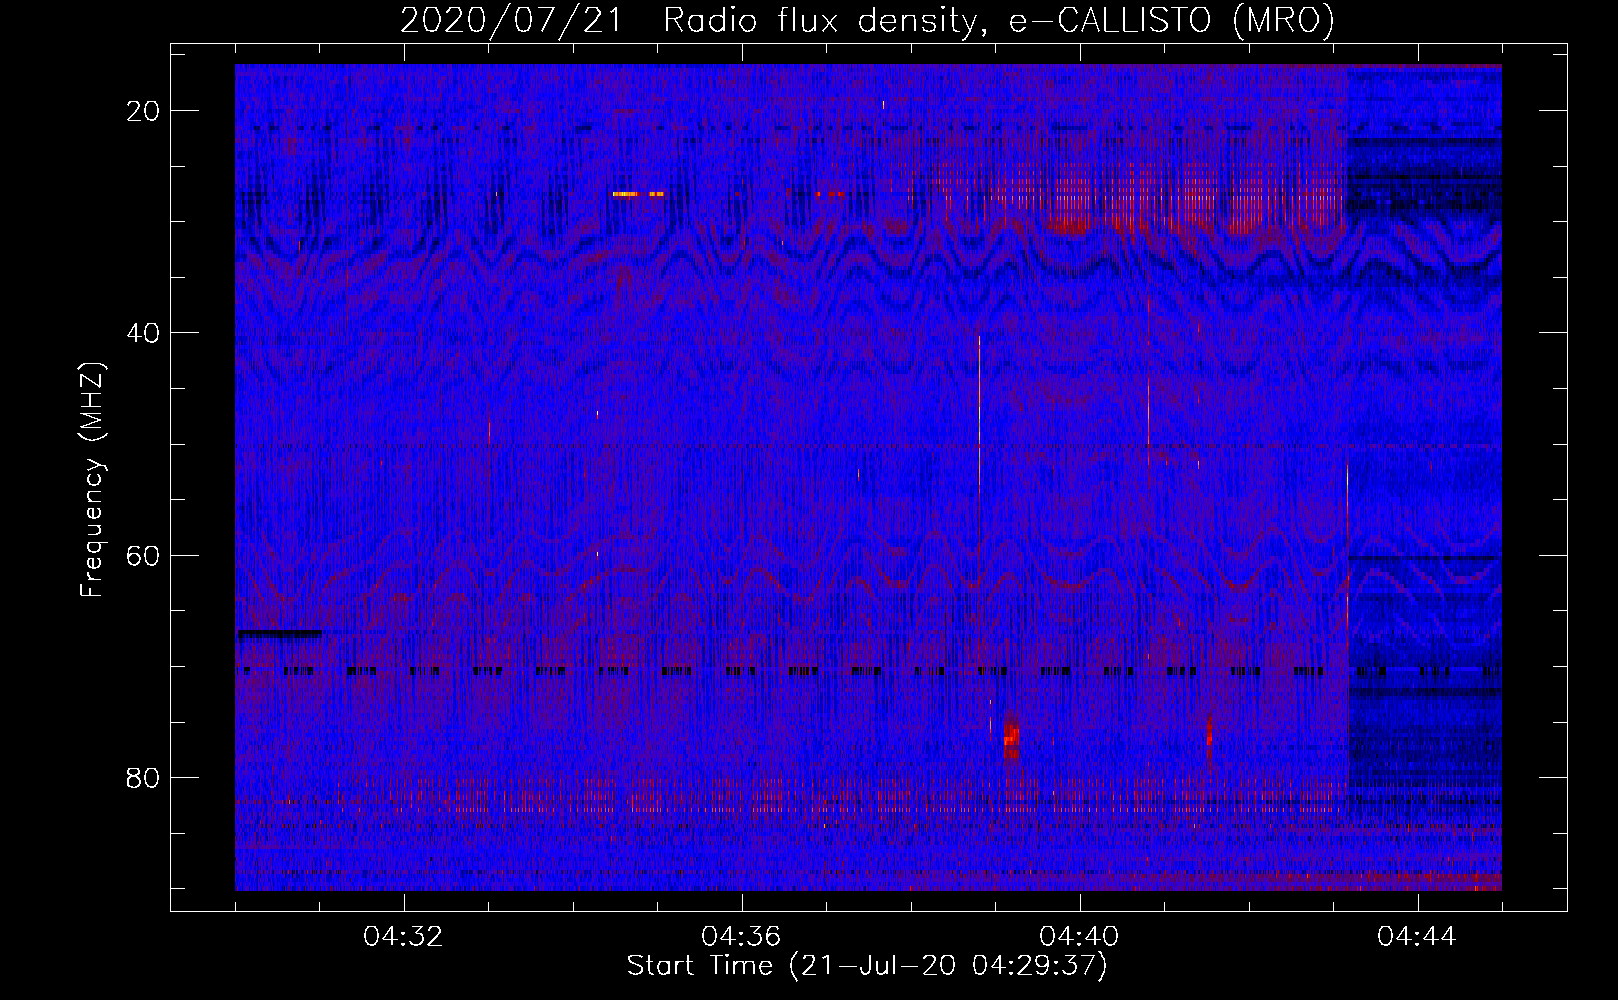Screen dimensions: 1618x1000
Task: Click the 04:36 time tick label
Action: (742, 937)
